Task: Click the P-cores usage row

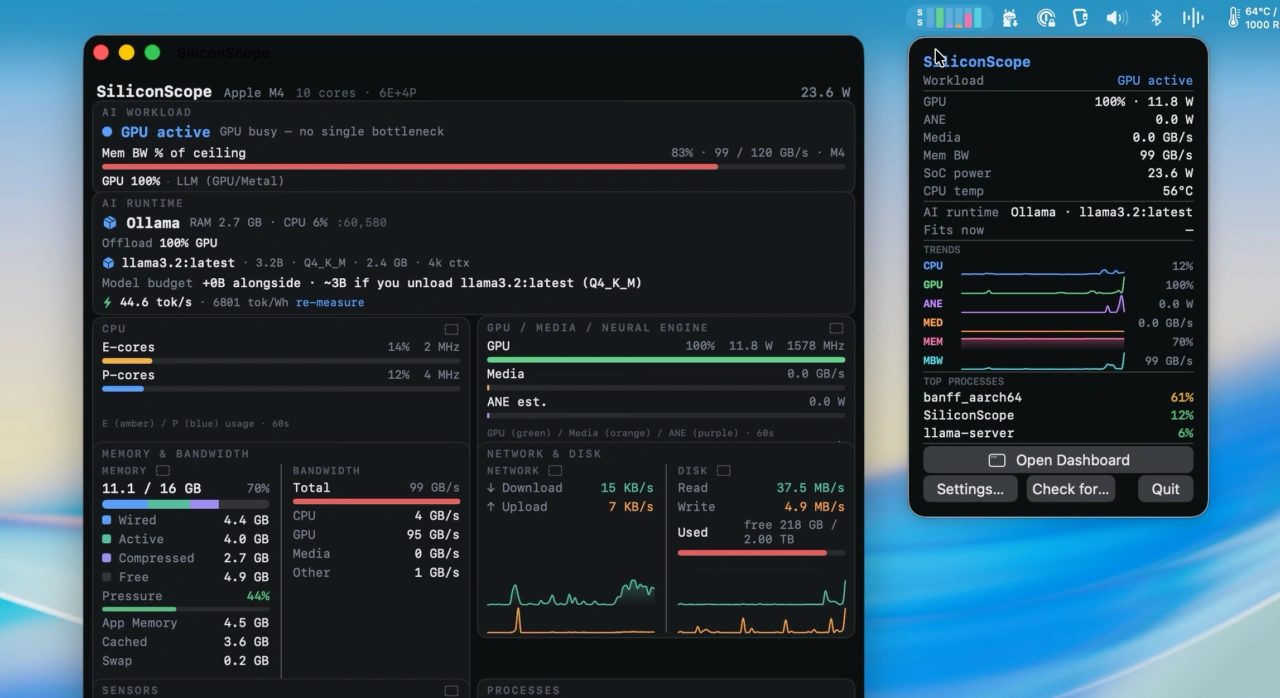Action: point(281,379)
